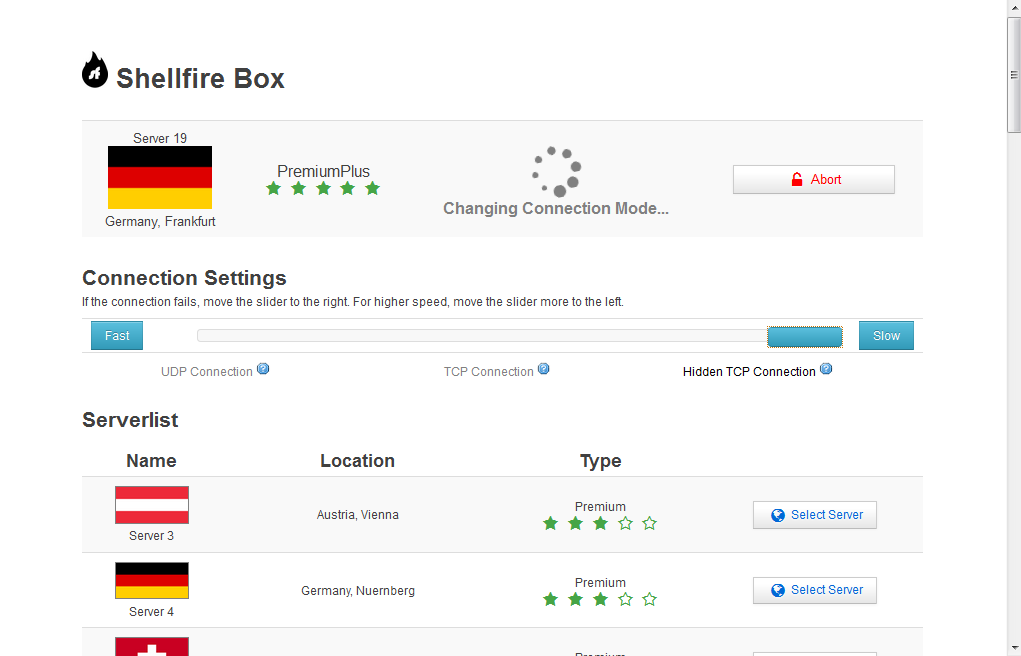Click the PremiumPlus star rating
The width and height of the screenshot is (1021, 656).
(x=323, y=189)
